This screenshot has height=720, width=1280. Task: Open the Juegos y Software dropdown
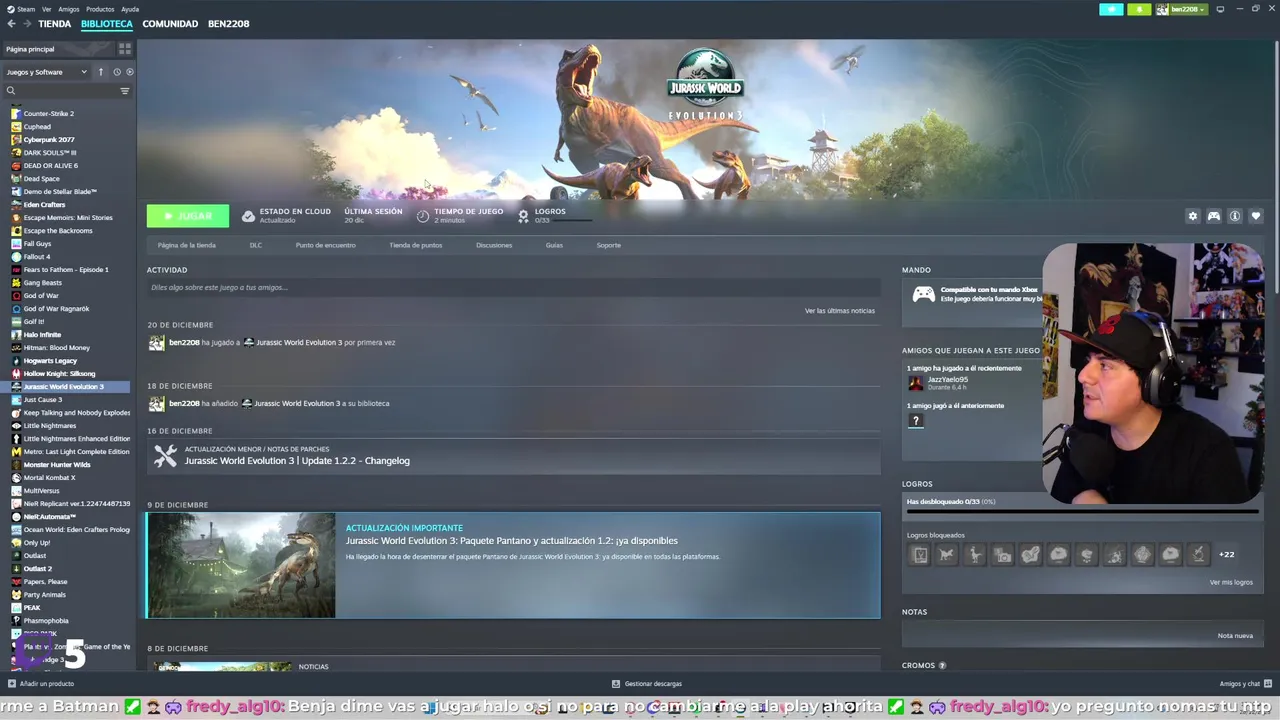47,72
